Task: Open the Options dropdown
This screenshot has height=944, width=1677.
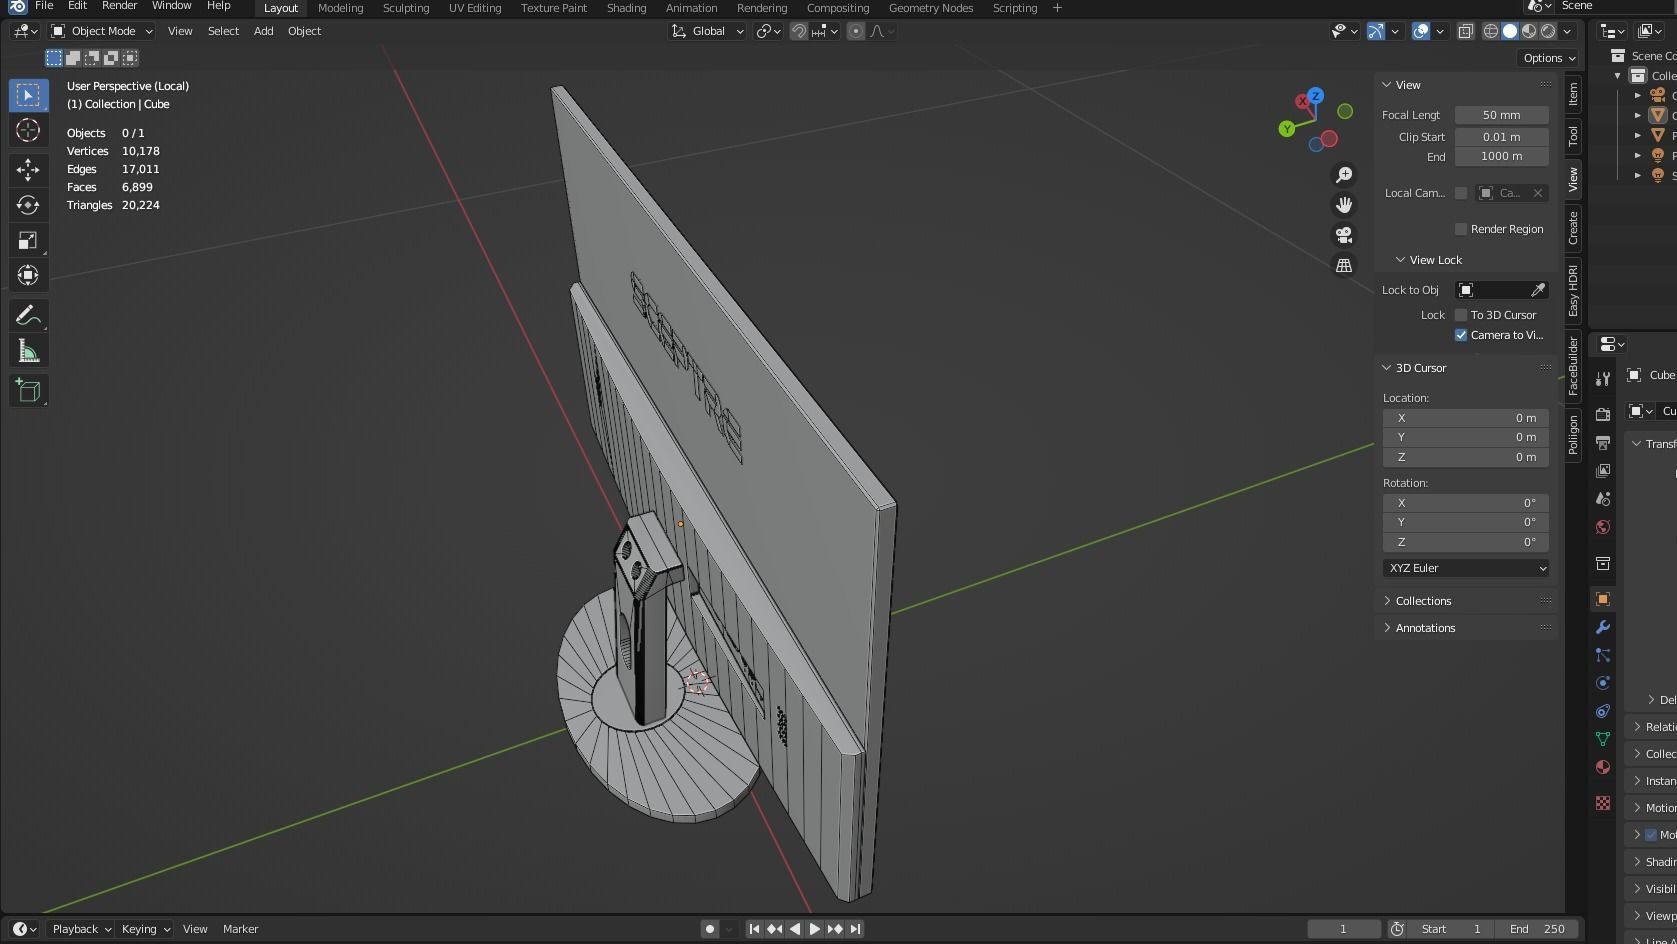Action: (x=1549, y=58)
